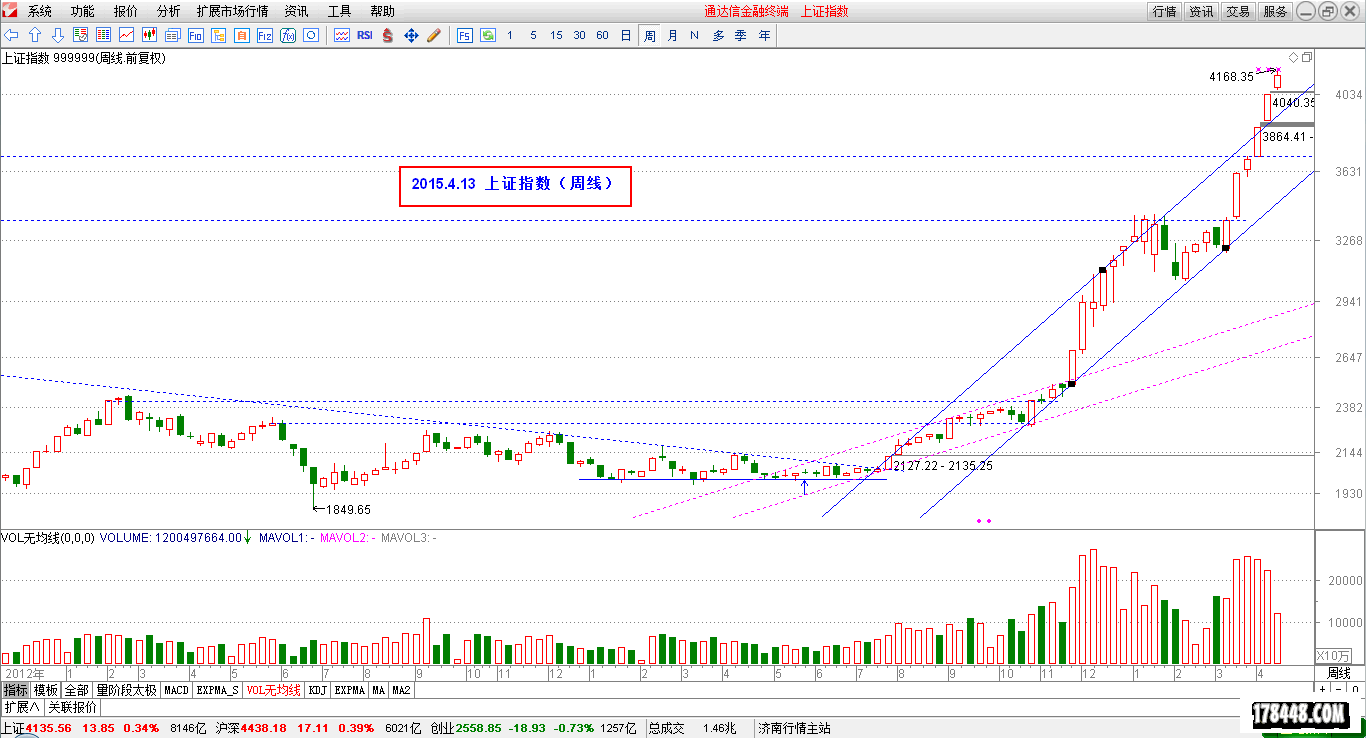The width and height of the screenshot is (1366, 738).
Task: Click the F5 chart switch icon
Action: (x=465, y=35)
